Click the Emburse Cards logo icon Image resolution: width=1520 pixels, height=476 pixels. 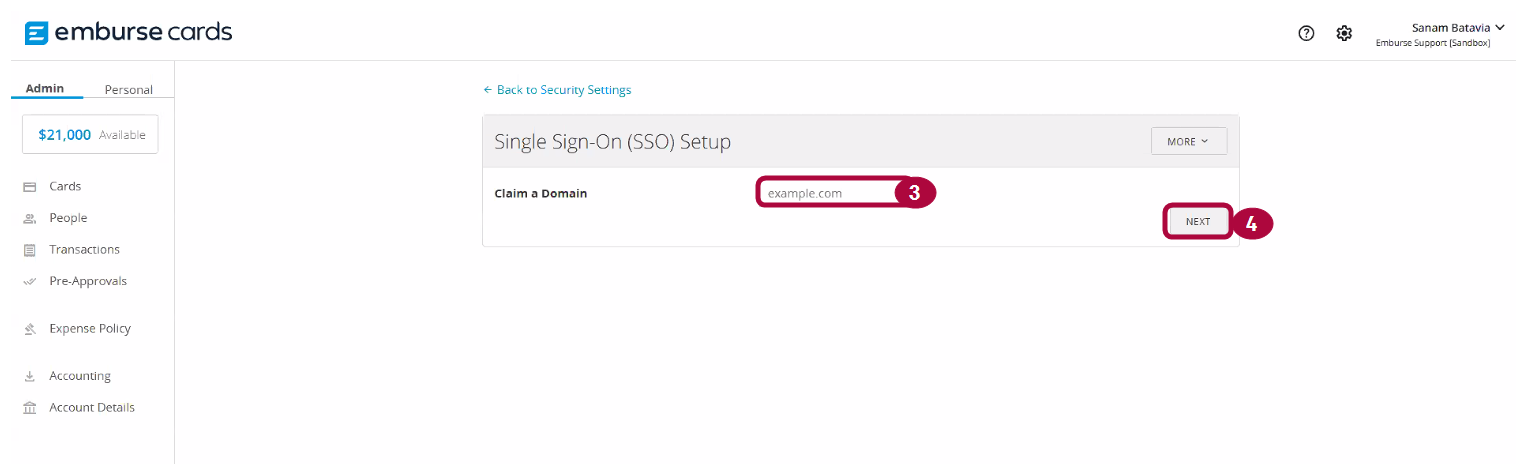click(x=36, y=33)
